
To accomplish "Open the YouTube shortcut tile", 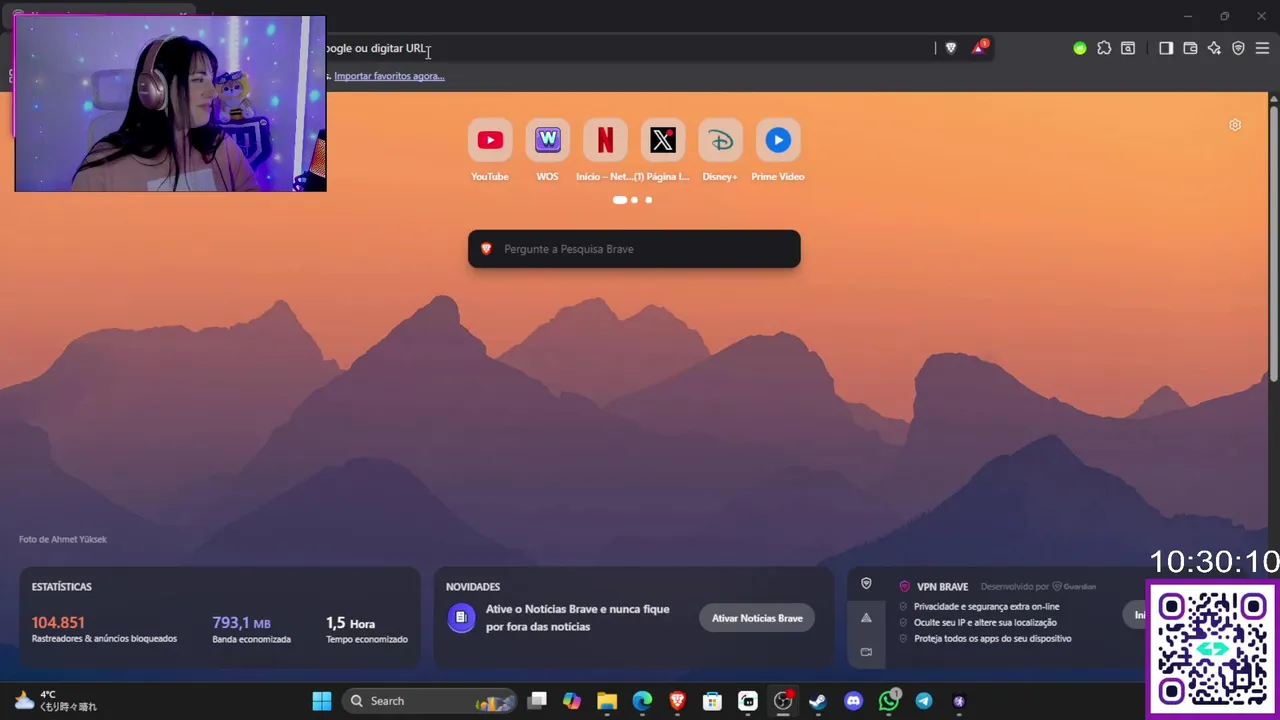I will coord(490,141).
